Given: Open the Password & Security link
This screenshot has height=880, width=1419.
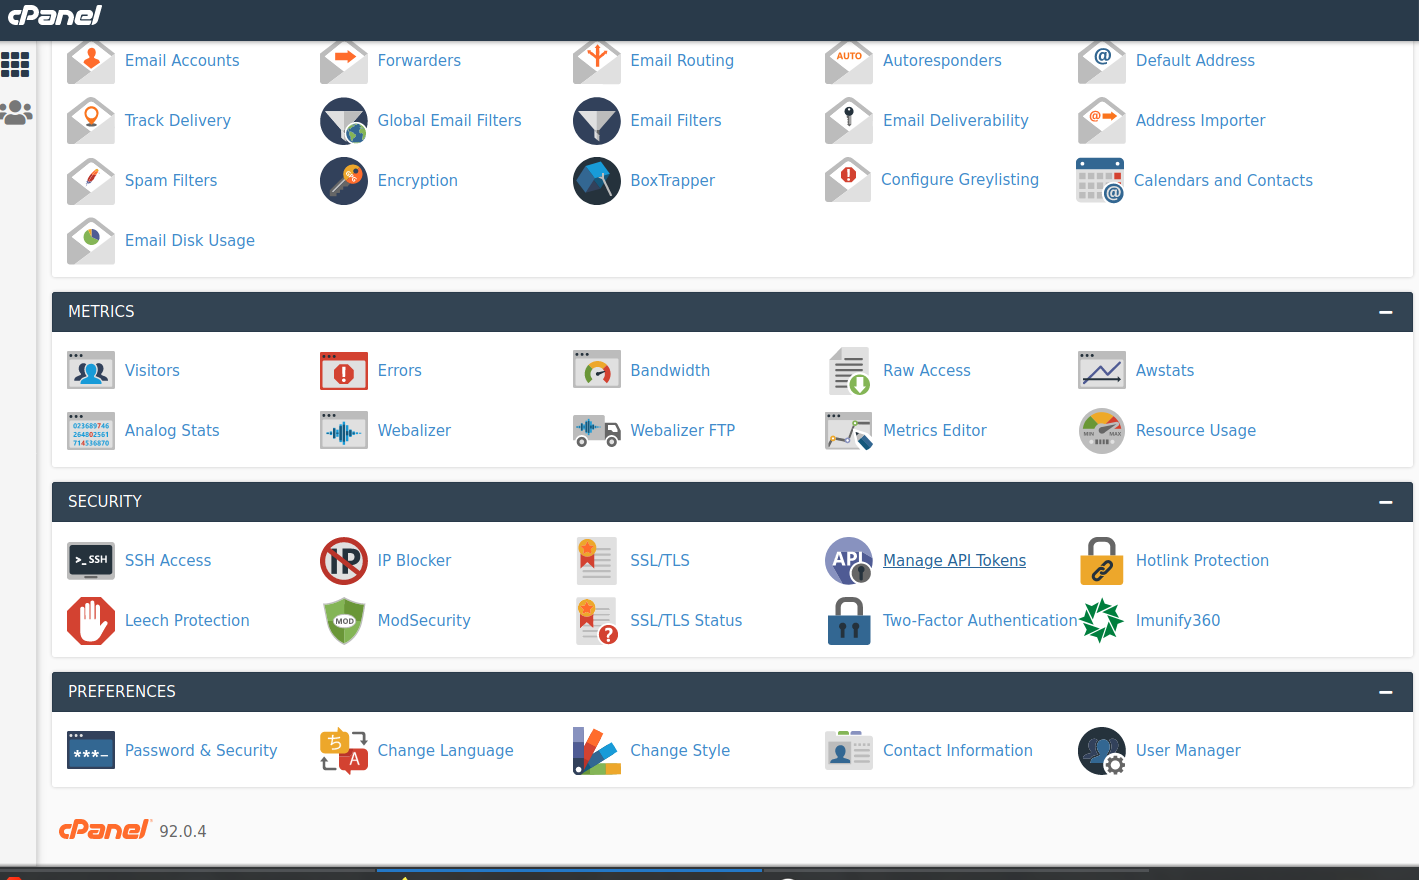Looking at the screenshot, I should pos(201,750).
